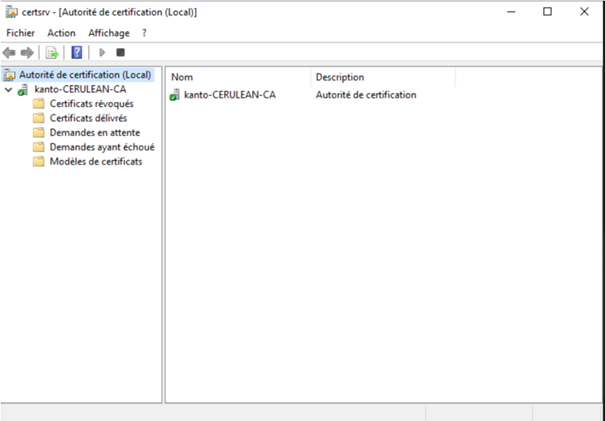605x421 pixels.
Task: Click the Back arrow toolbar icon
Action: 9,52
